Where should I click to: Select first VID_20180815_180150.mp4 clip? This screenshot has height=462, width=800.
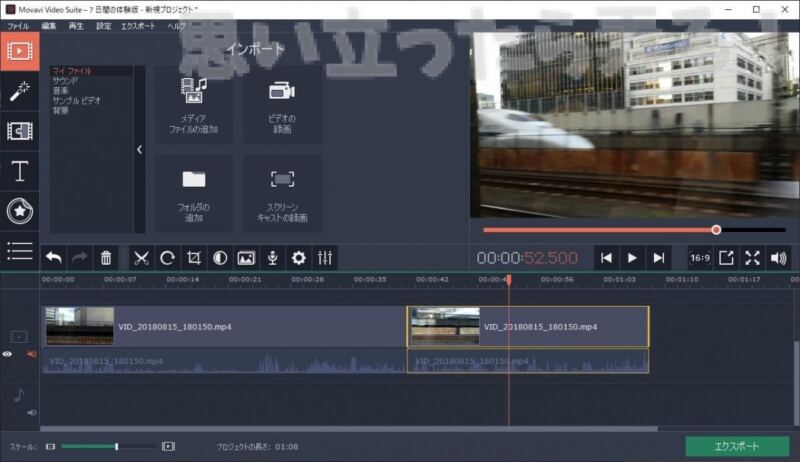[224, 327]
